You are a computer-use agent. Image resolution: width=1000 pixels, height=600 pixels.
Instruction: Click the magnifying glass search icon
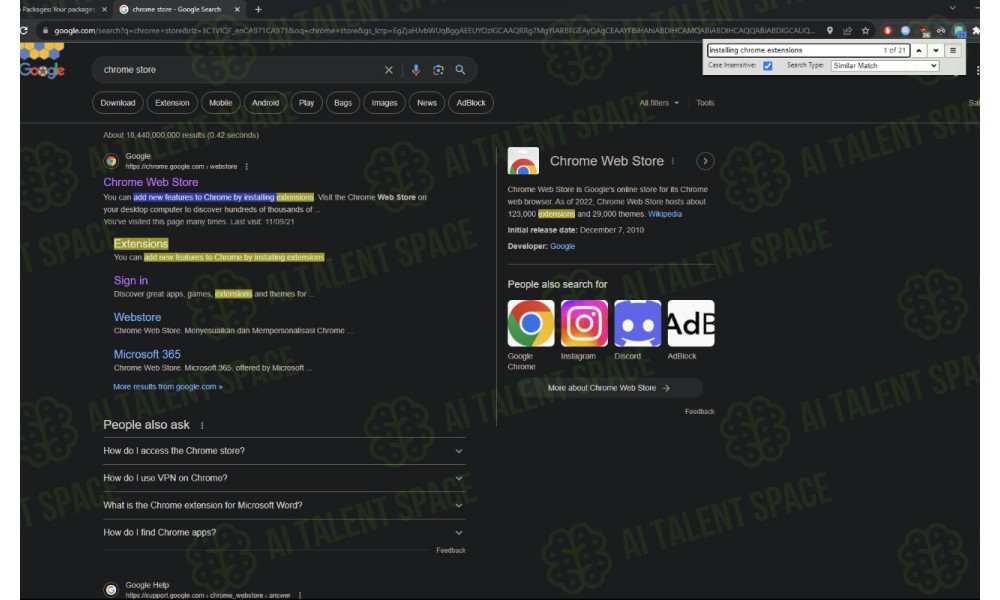click(x=460, y=70)
